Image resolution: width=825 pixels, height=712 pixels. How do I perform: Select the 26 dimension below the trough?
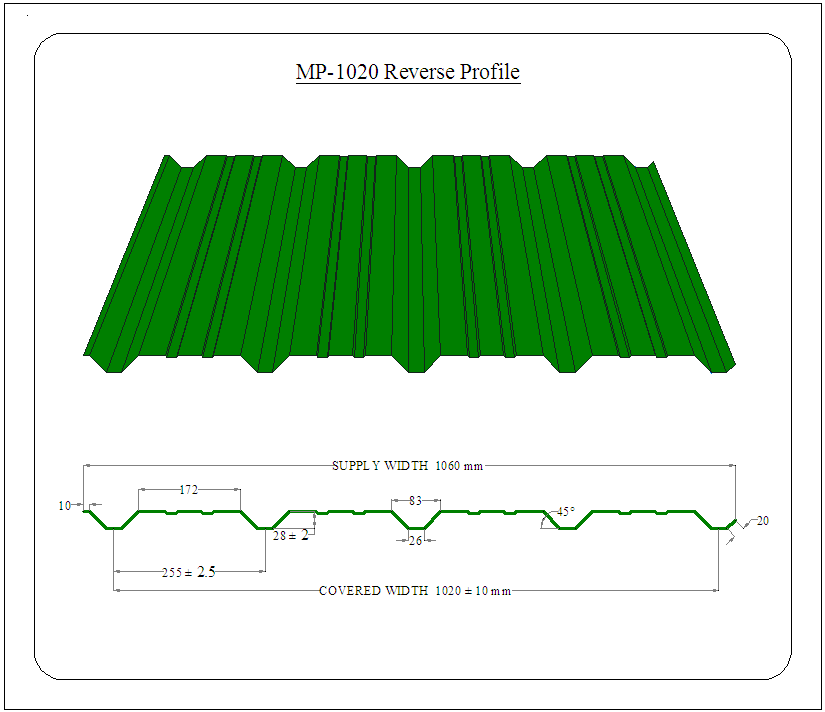coord(415,541)
